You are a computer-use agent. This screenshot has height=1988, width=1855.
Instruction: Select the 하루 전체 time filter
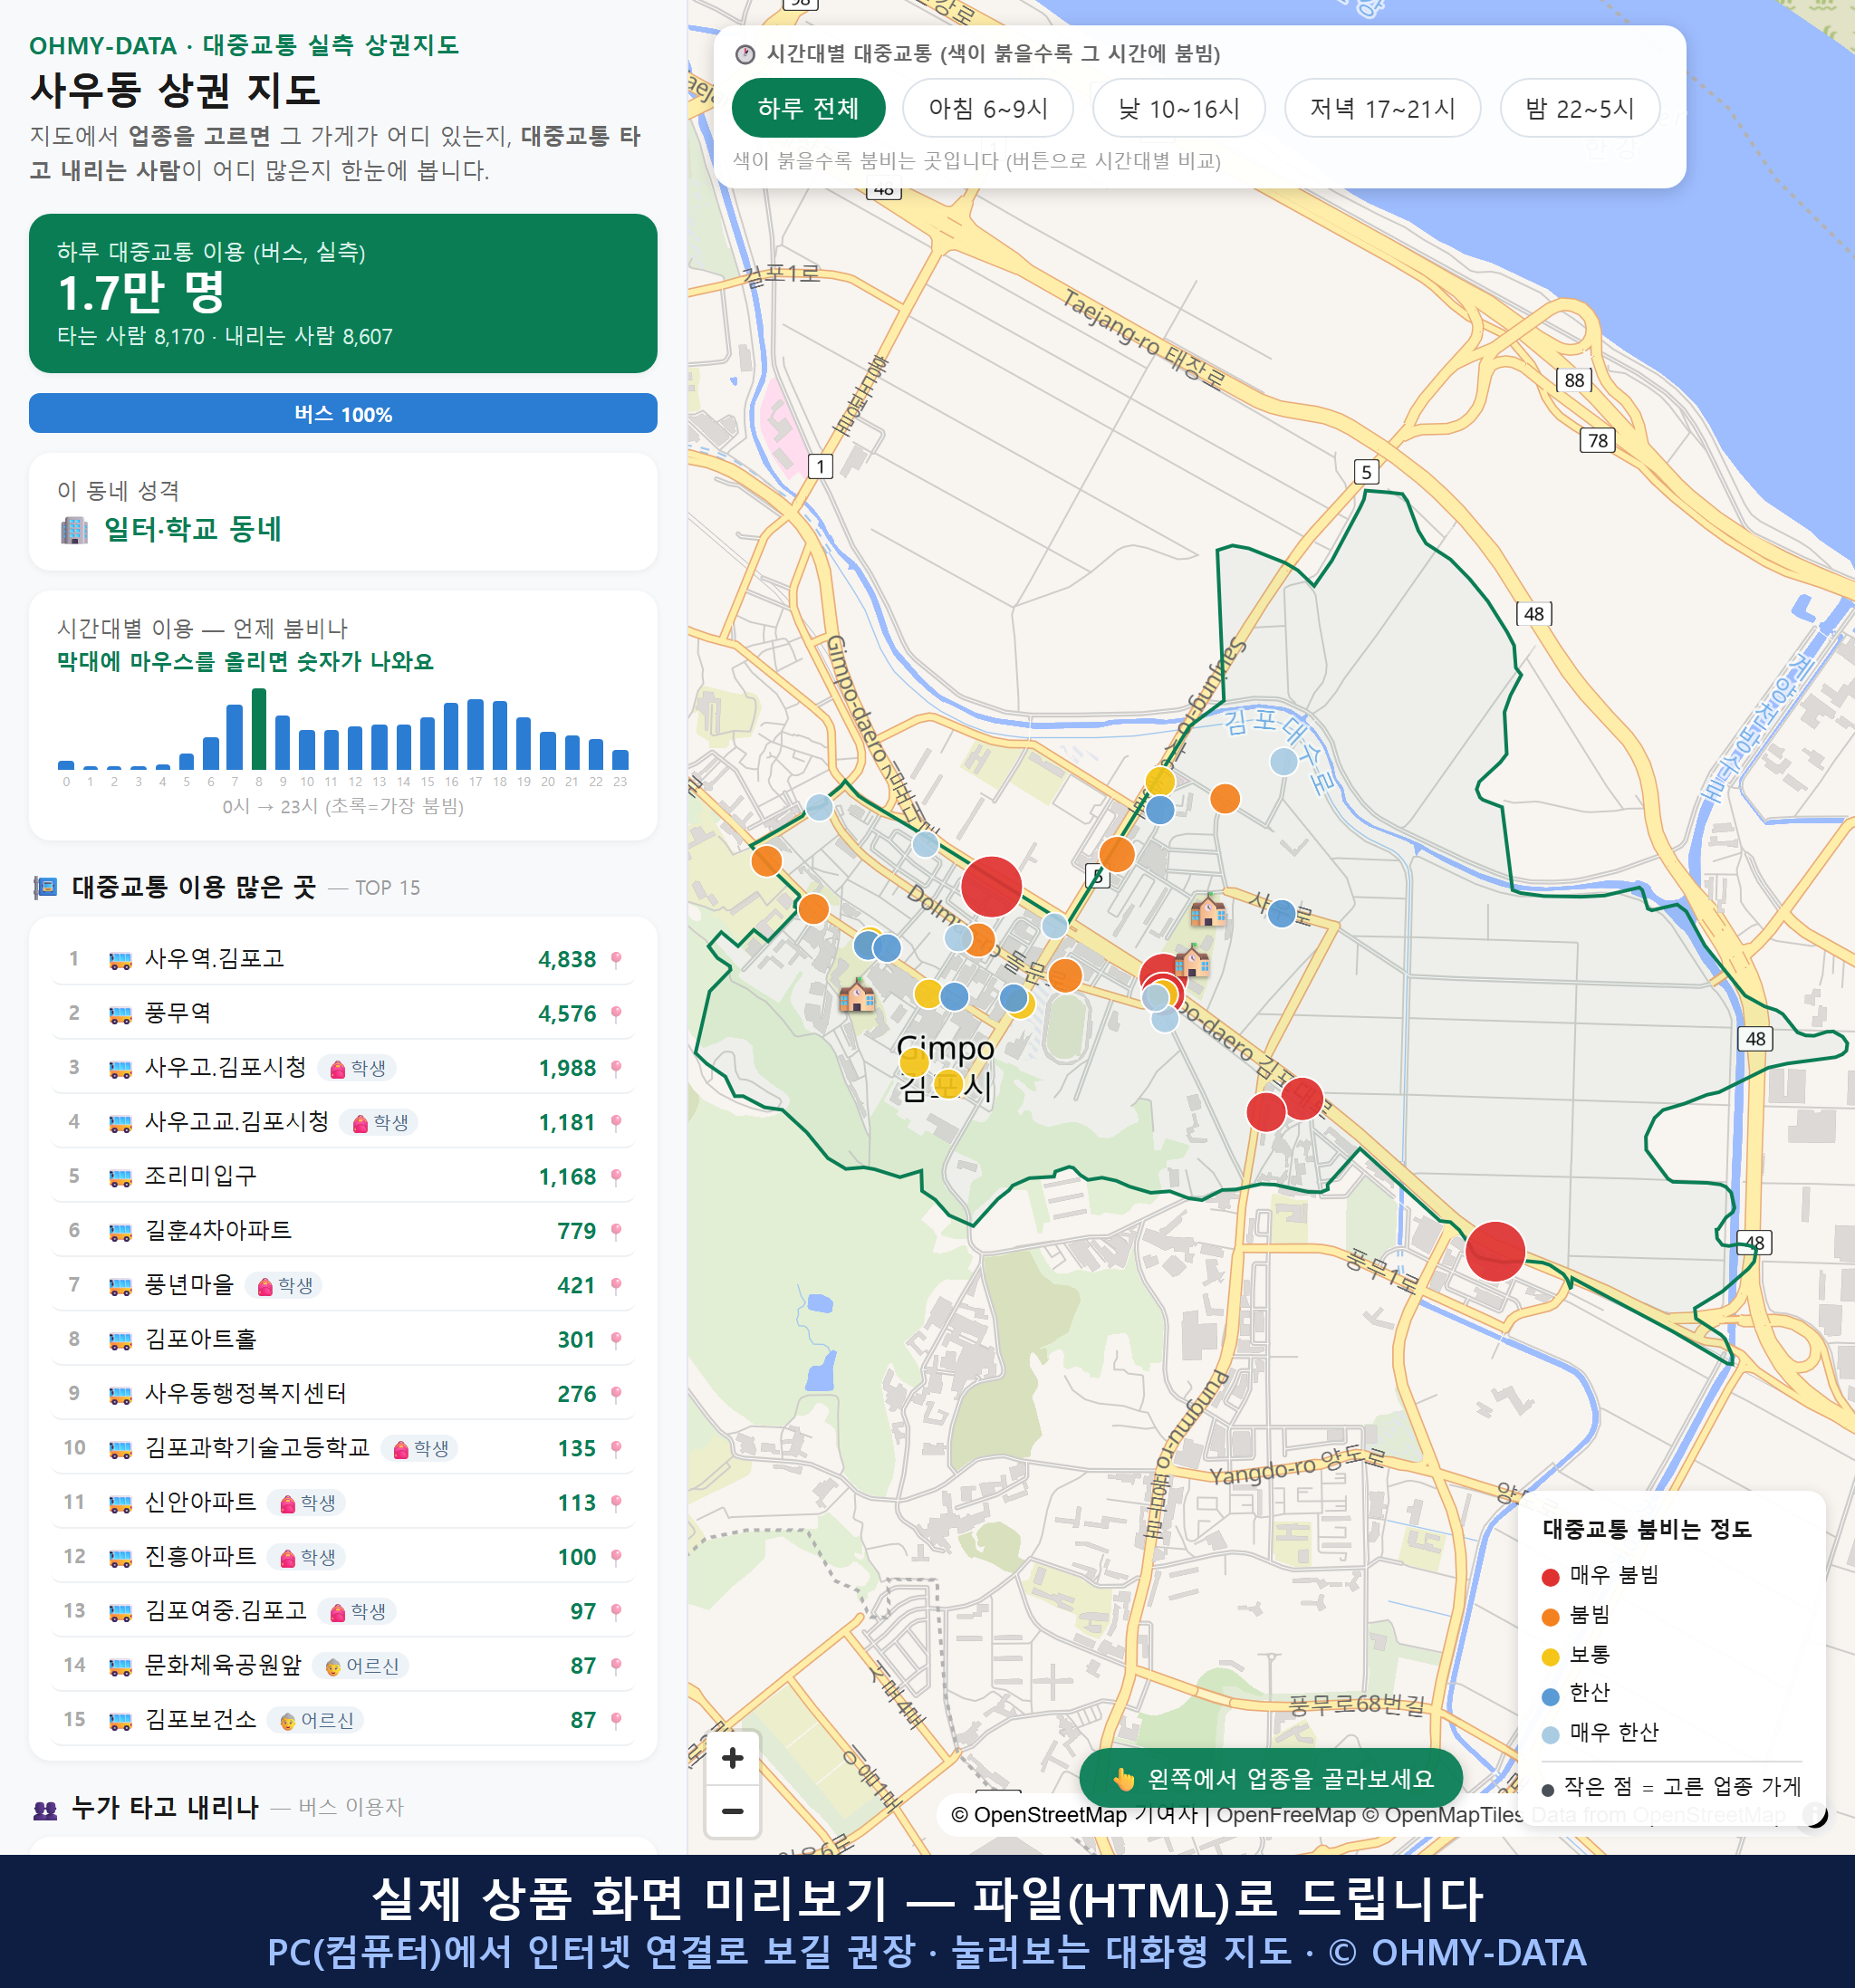(808, 108)
